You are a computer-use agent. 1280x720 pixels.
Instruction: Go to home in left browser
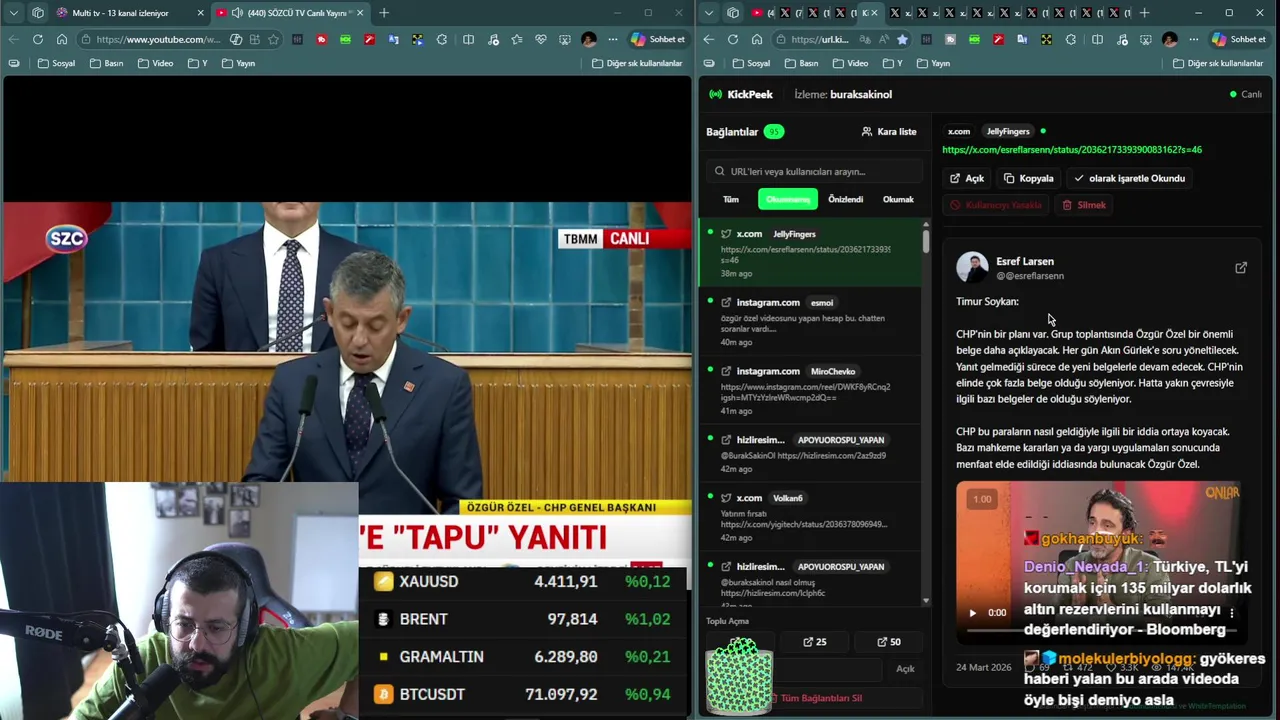[x=62, y=39]
